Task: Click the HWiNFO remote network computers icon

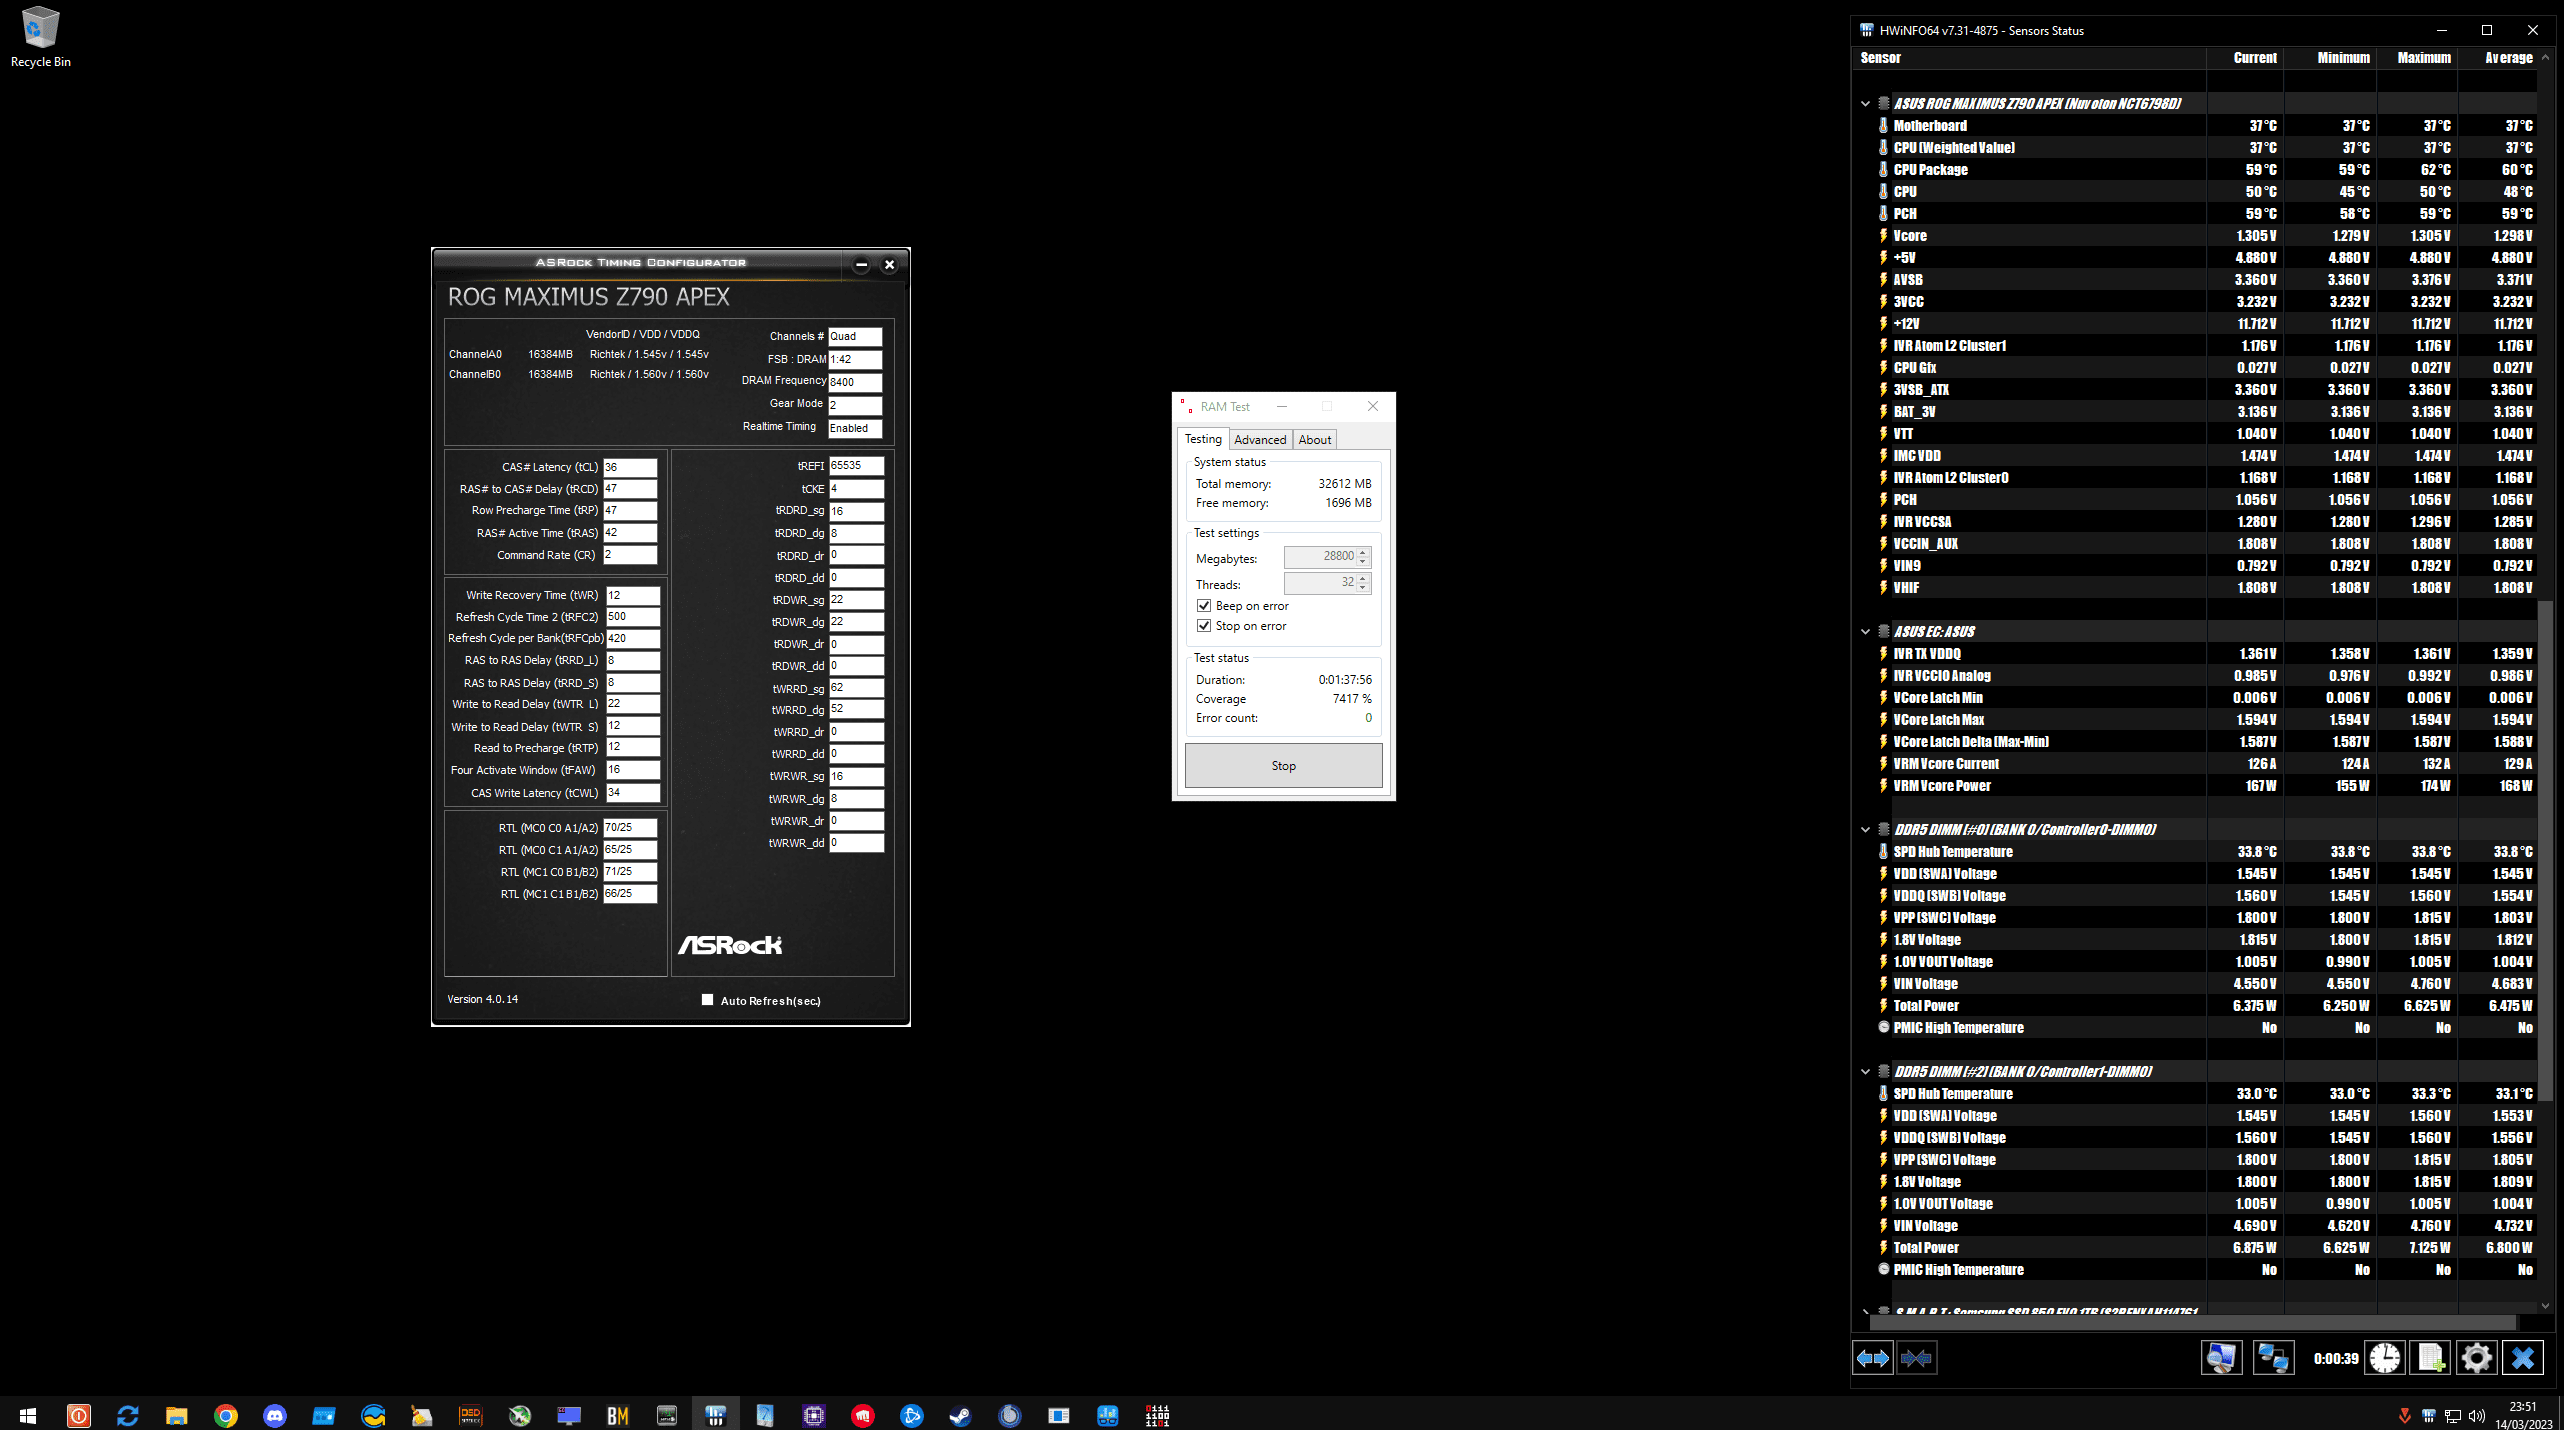Action: (x=2273, y=1358)
